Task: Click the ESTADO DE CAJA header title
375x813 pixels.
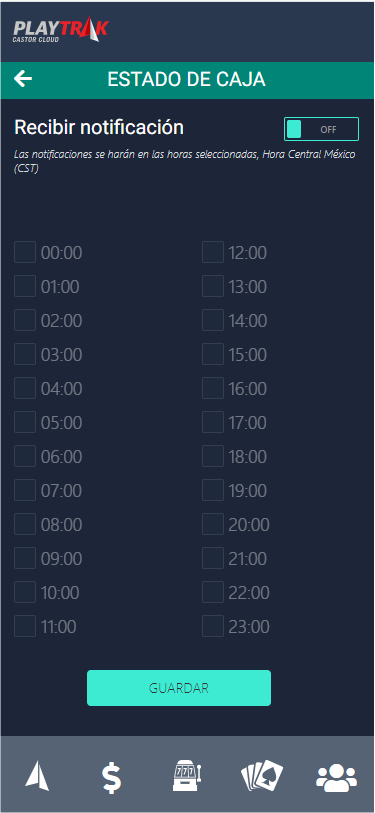Action: pyautogui.click(x=187, y=79)
